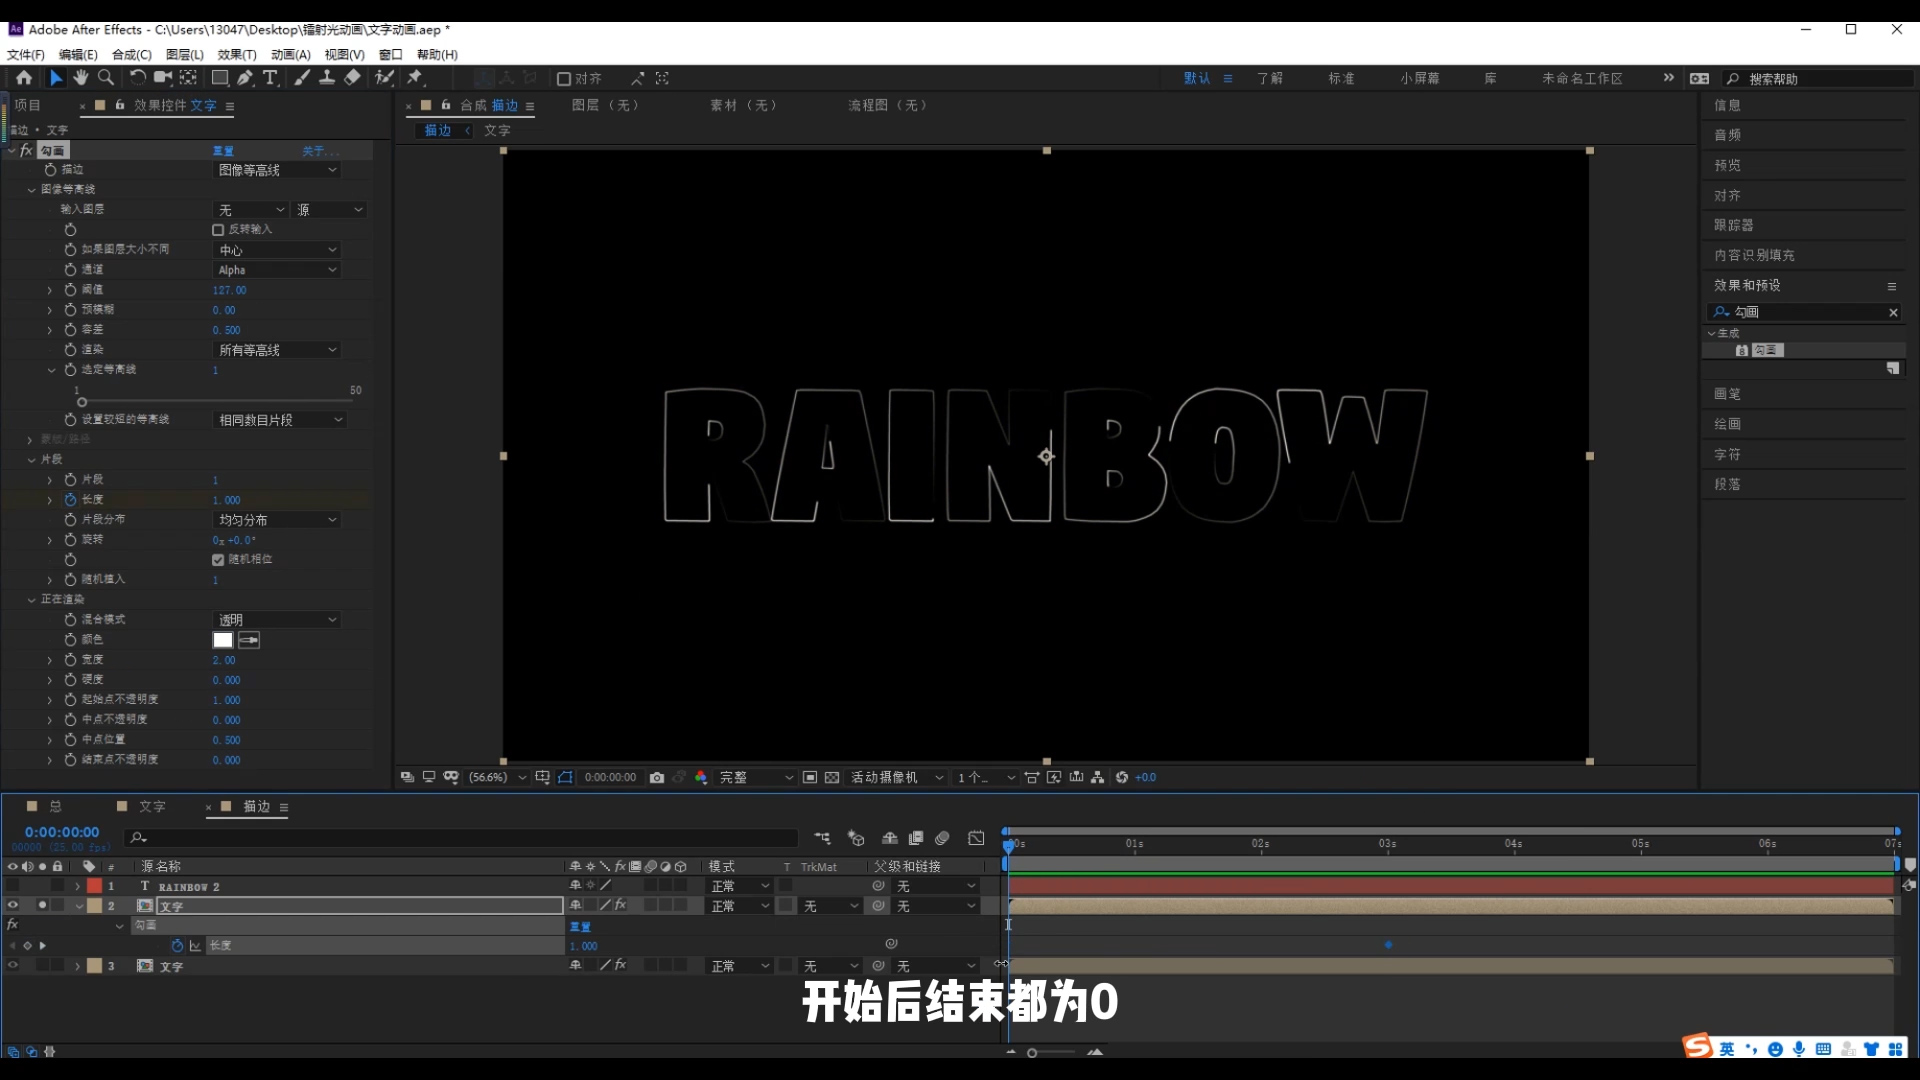Select the Zoom tool
This screenshot has height=1080, width=1920.
coord(105,78)
